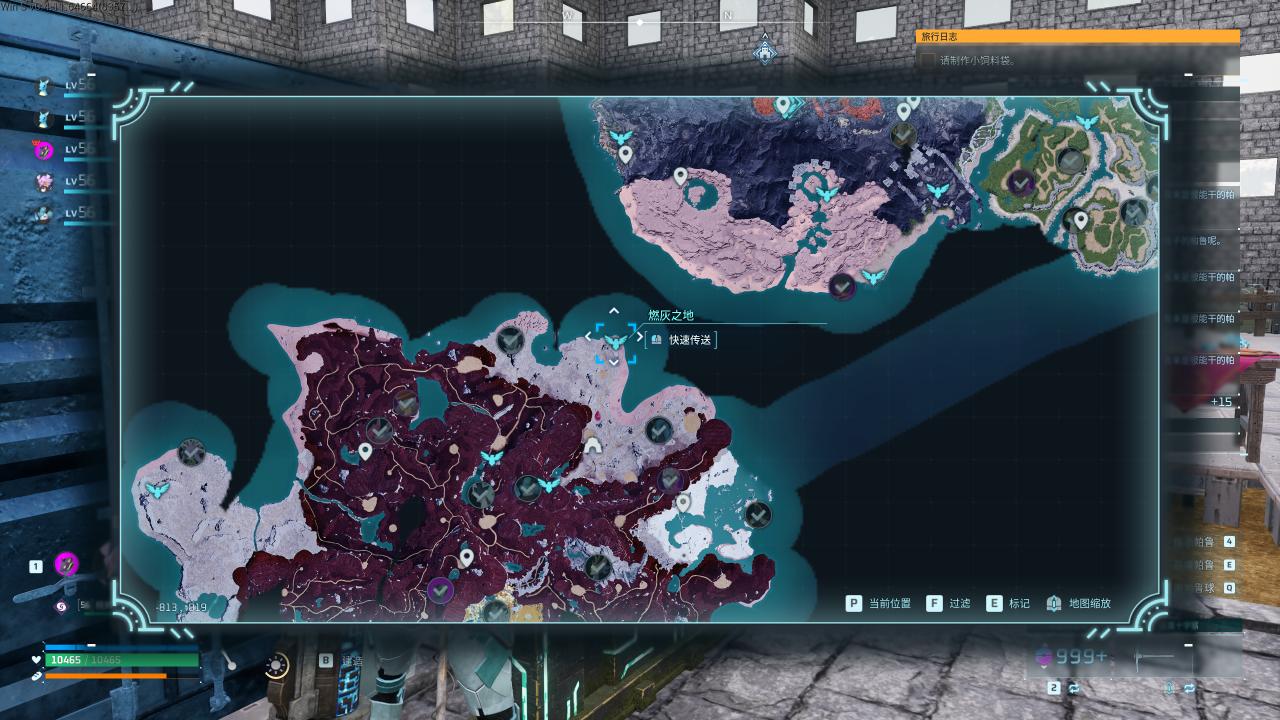
Task: Select the highlighted 燃灰之地 fast travel eagle
Action: [x=615, y=342]
